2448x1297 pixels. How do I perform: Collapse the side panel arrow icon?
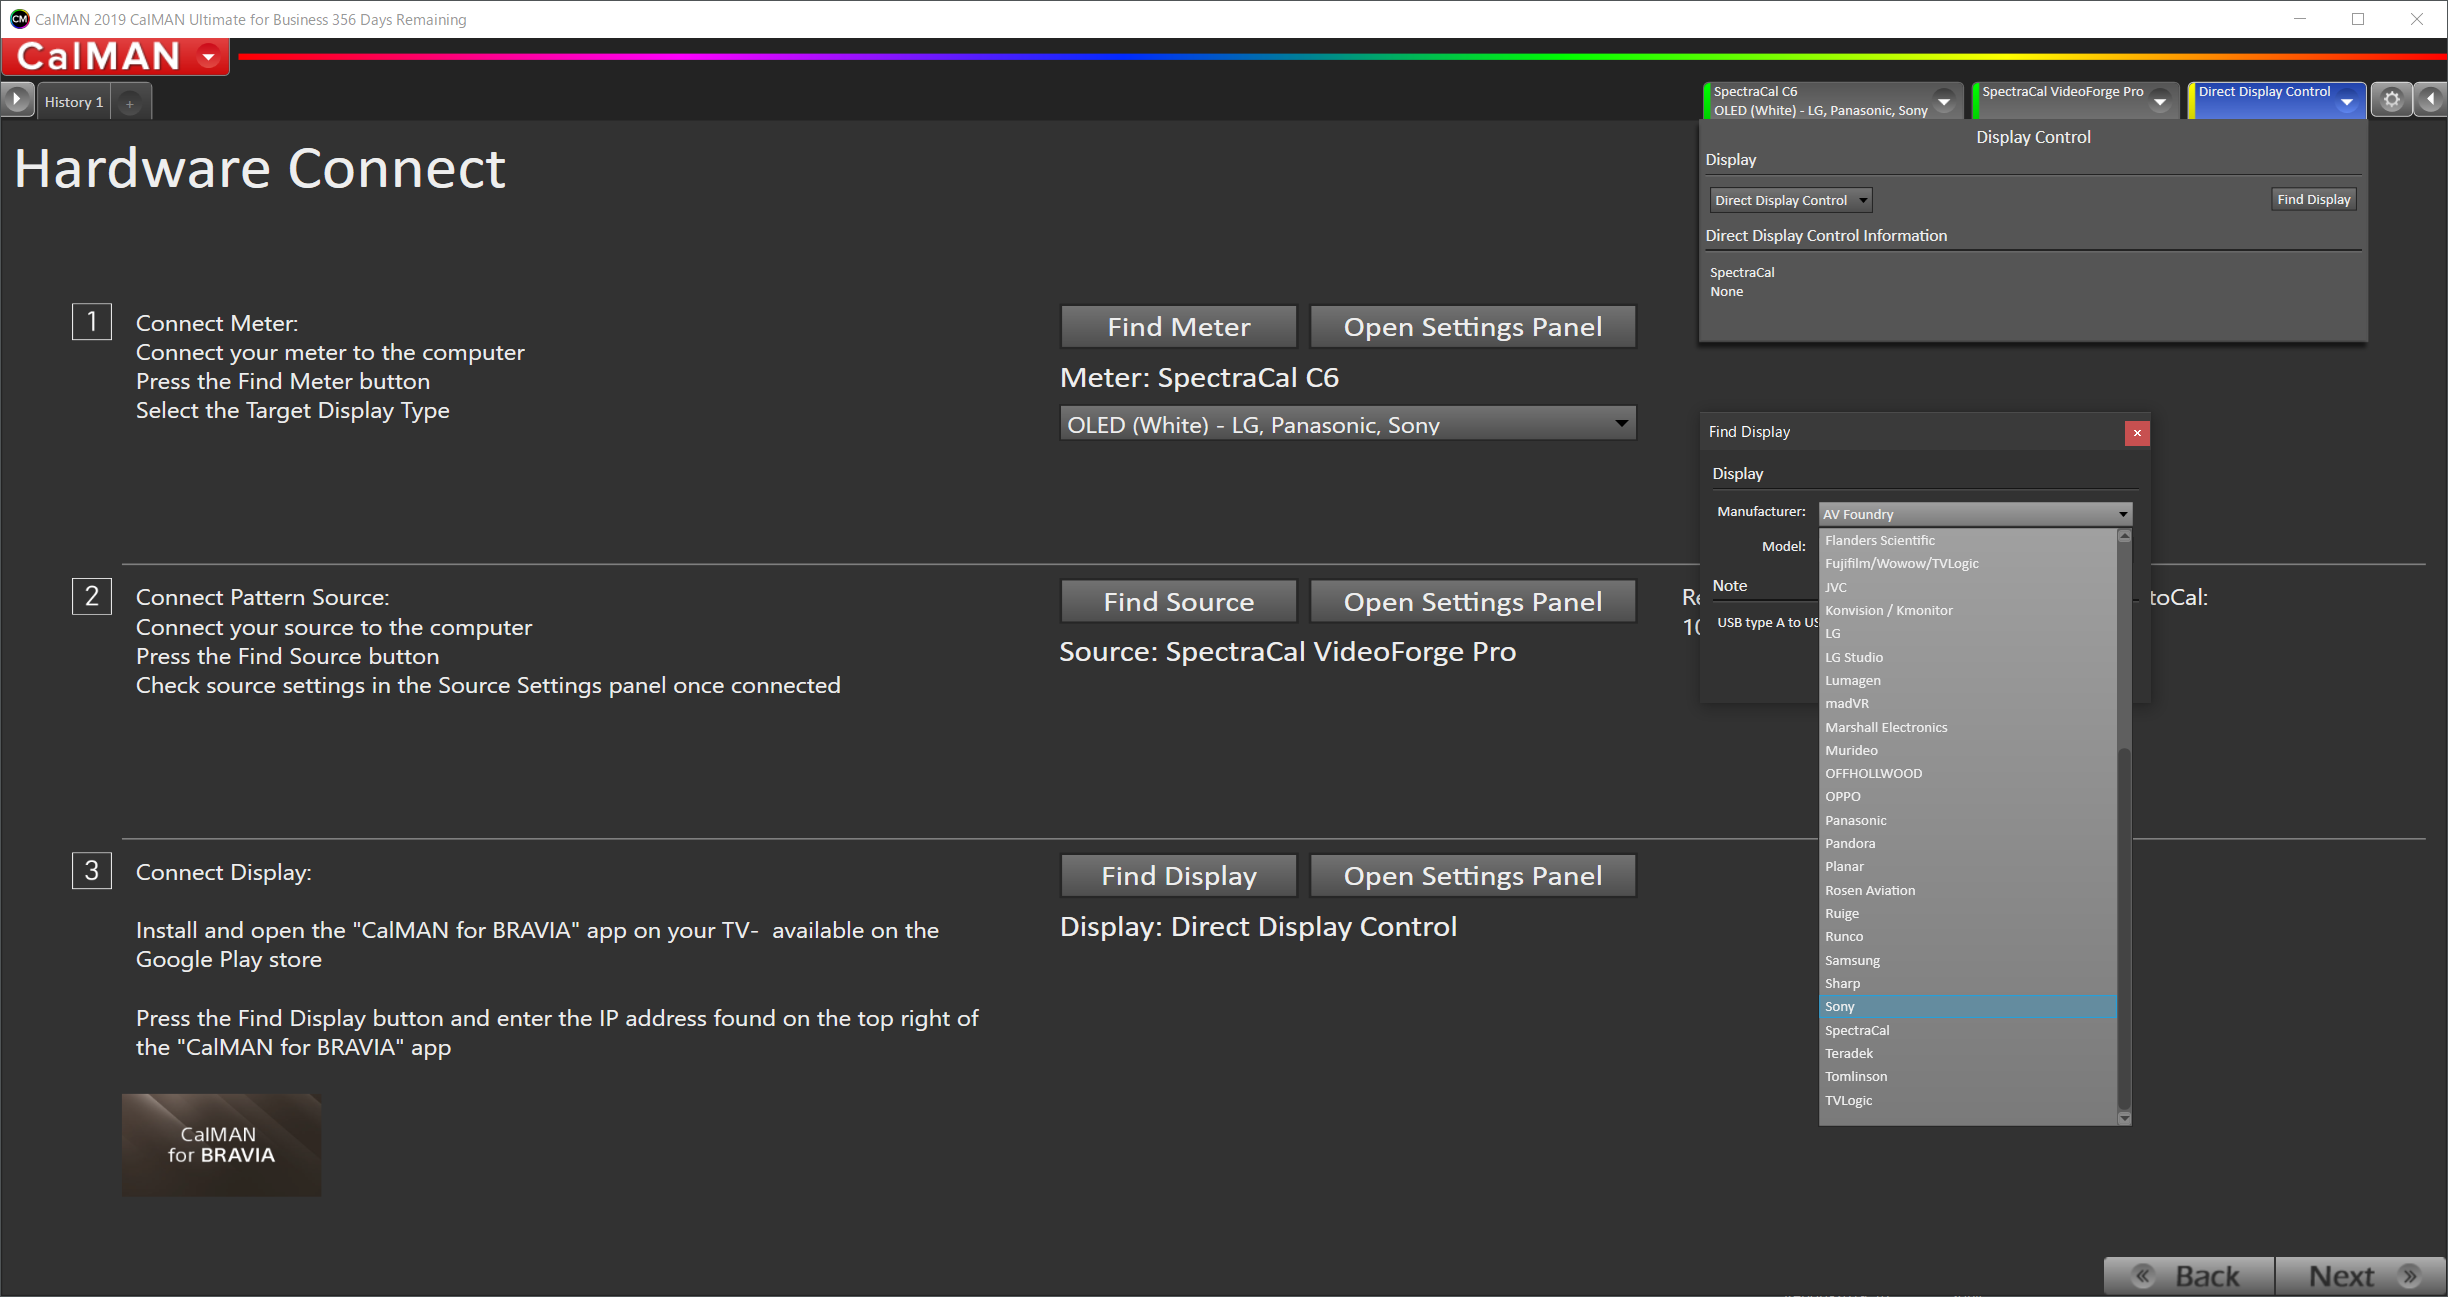point(2431,99)
